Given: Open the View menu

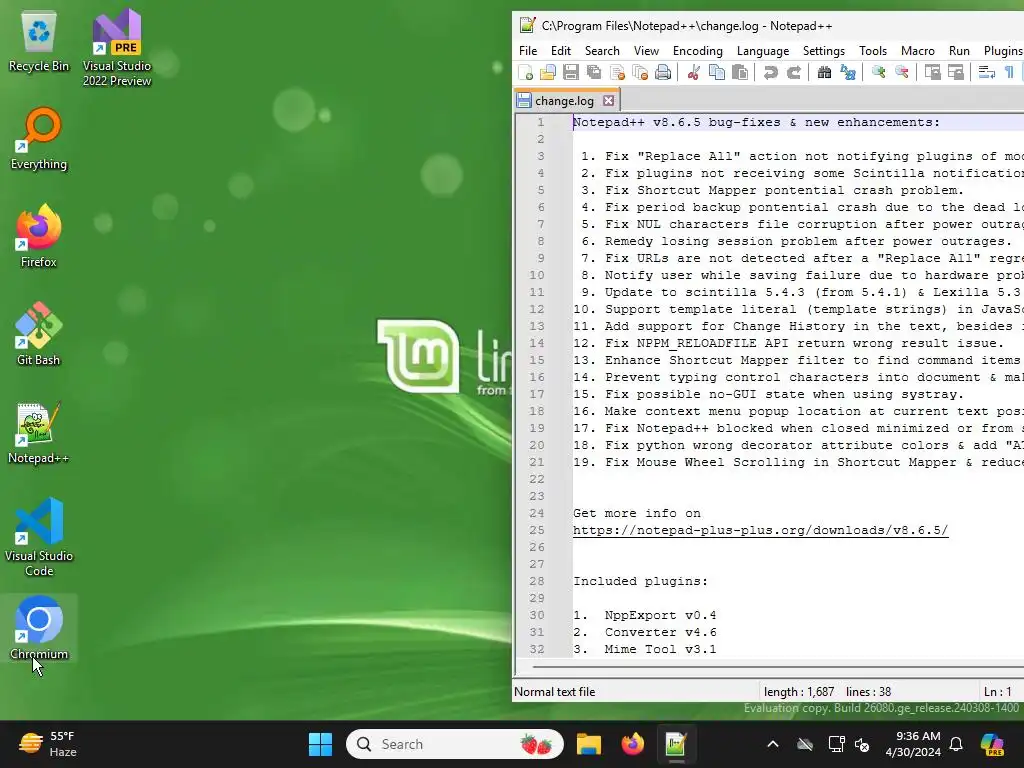Looking at the screenshot, I should tap(646, 51).
